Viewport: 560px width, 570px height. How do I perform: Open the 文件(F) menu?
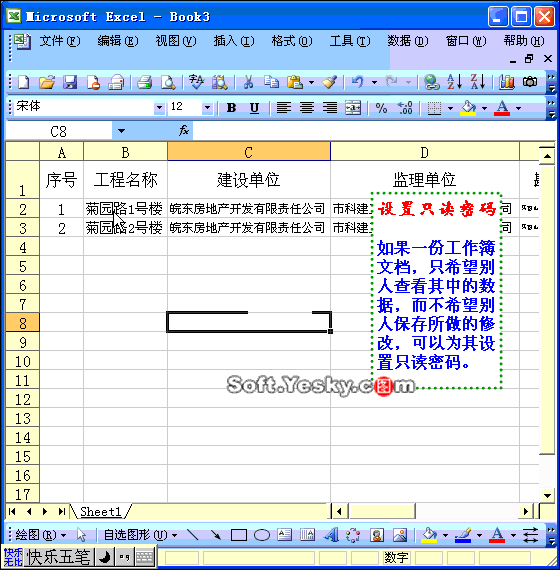(x=60, y=41)
